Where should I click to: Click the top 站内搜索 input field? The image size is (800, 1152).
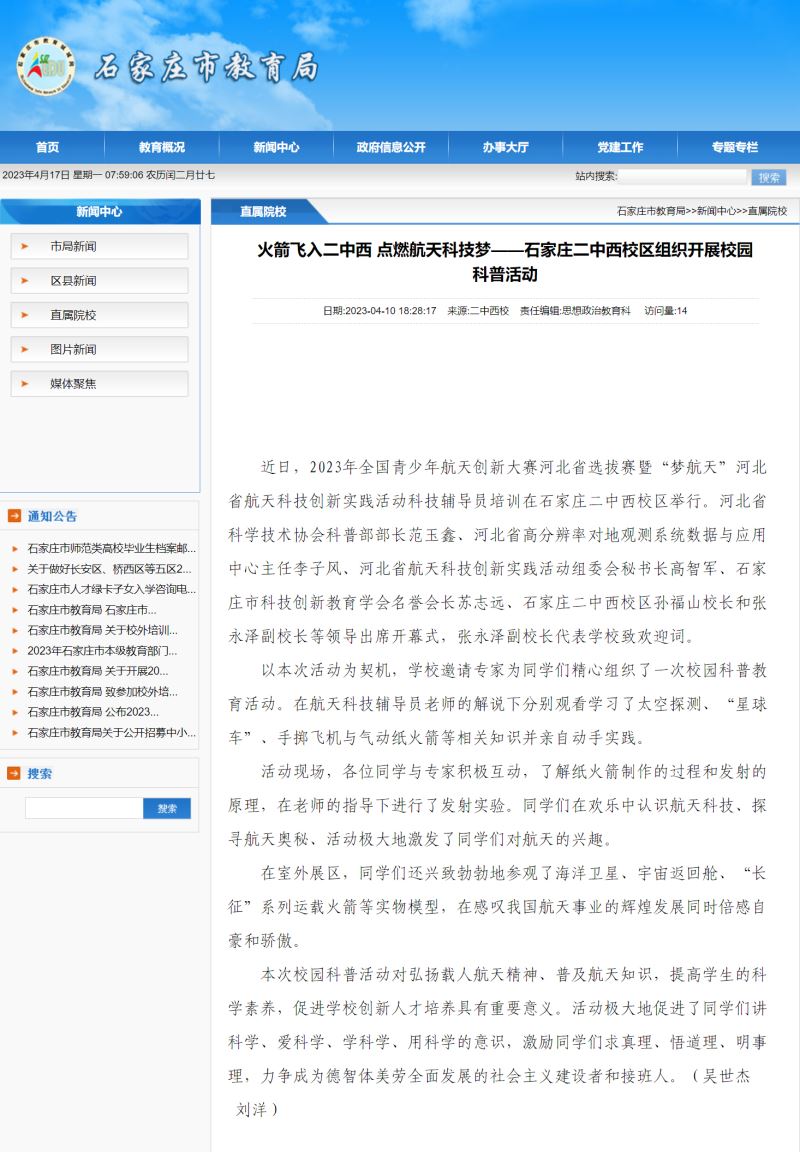point(682,177)
